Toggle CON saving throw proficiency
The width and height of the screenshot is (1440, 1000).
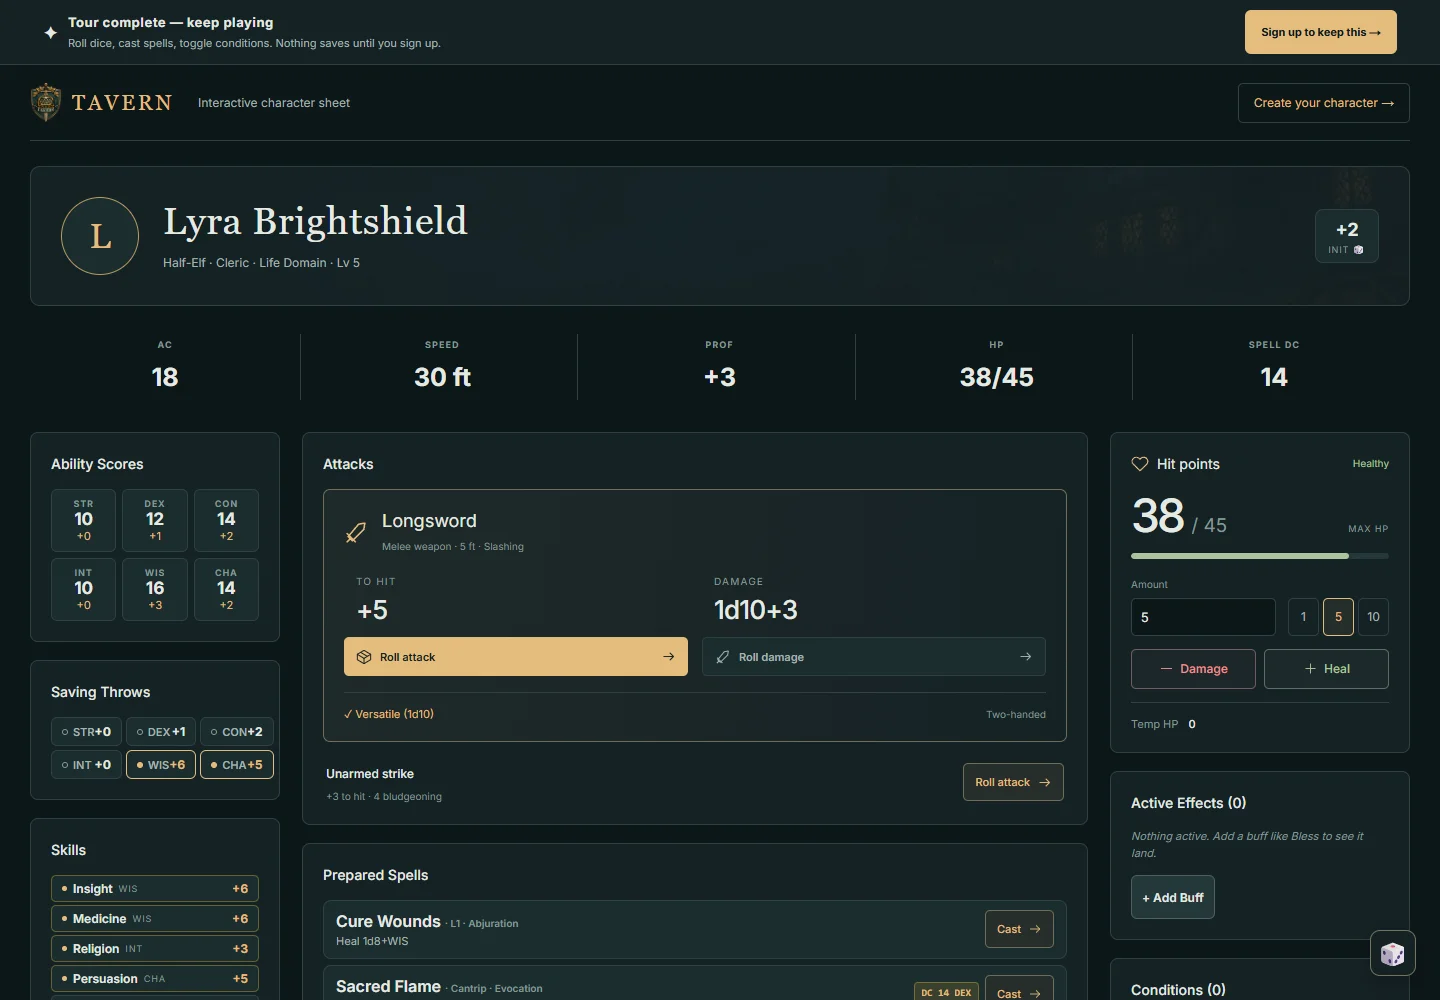click(x=237, y=732)
